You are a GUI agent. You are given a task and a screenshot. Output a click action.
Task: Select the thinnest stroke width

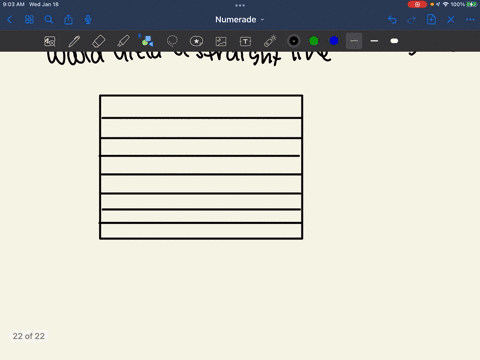pos(354,41)
